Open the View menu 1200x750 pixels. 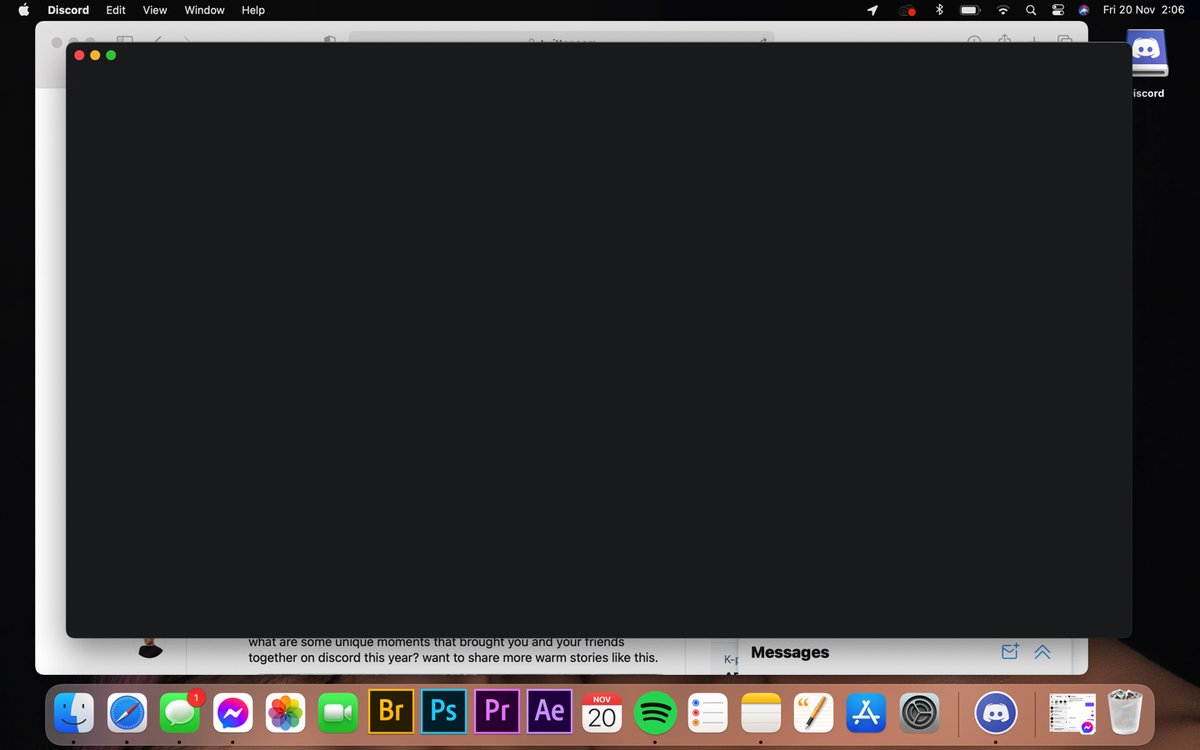[x=155, y=10]
